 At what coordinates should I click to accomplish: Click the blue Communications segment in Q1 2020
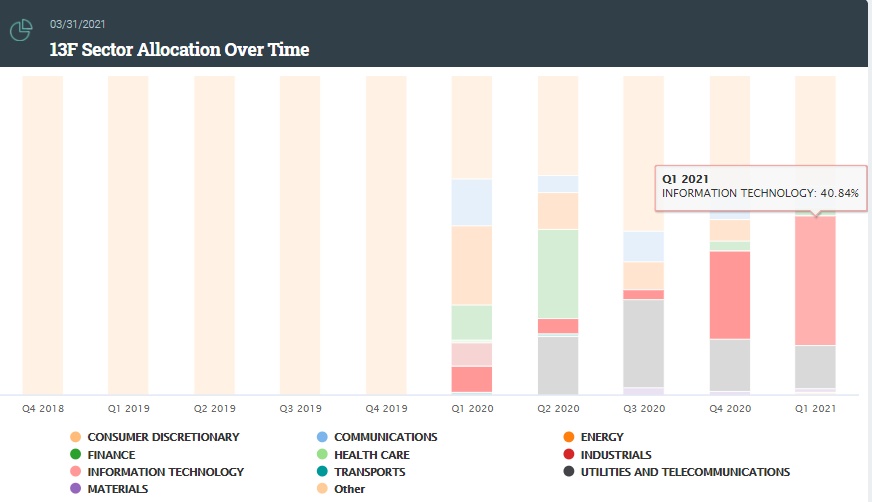(x=472, y=202)
